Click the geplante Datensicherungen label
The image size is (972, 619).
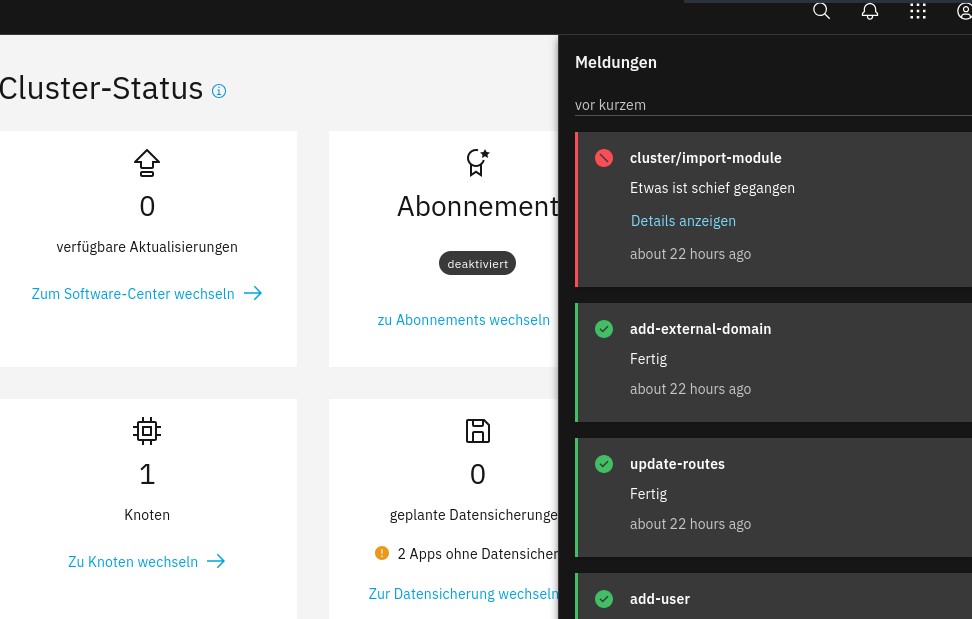click(x=474, y=516)
